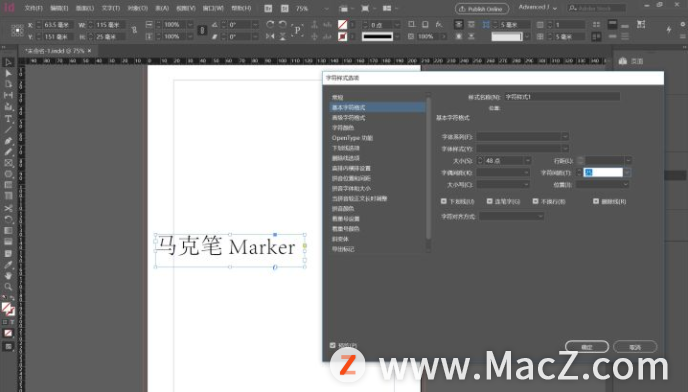Screen dimensions: 688x392
Task: Open the 编辑(E) Edit menu
Action: pos(59,8)
